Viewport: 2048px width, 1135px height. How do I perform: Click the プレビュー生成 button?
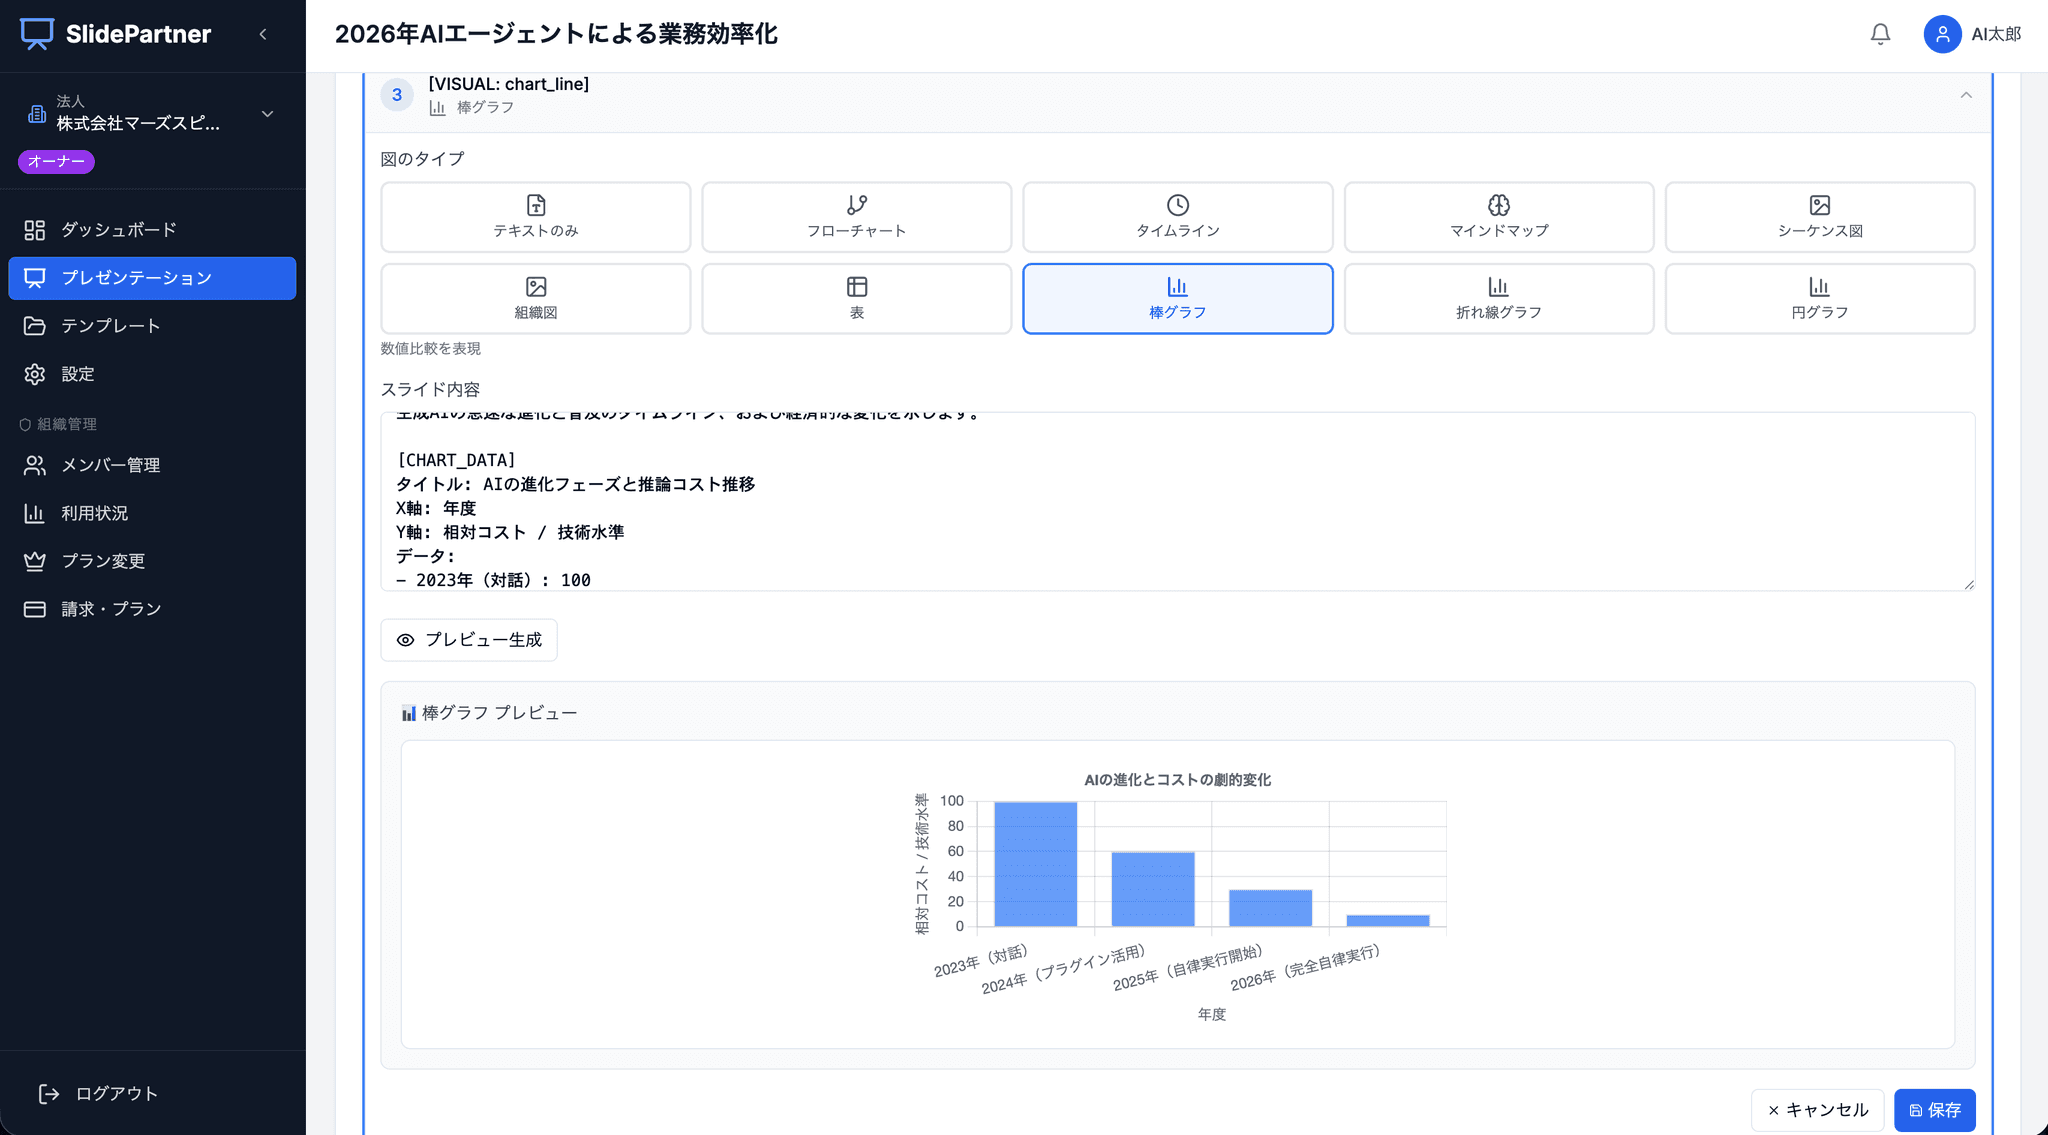468,640
